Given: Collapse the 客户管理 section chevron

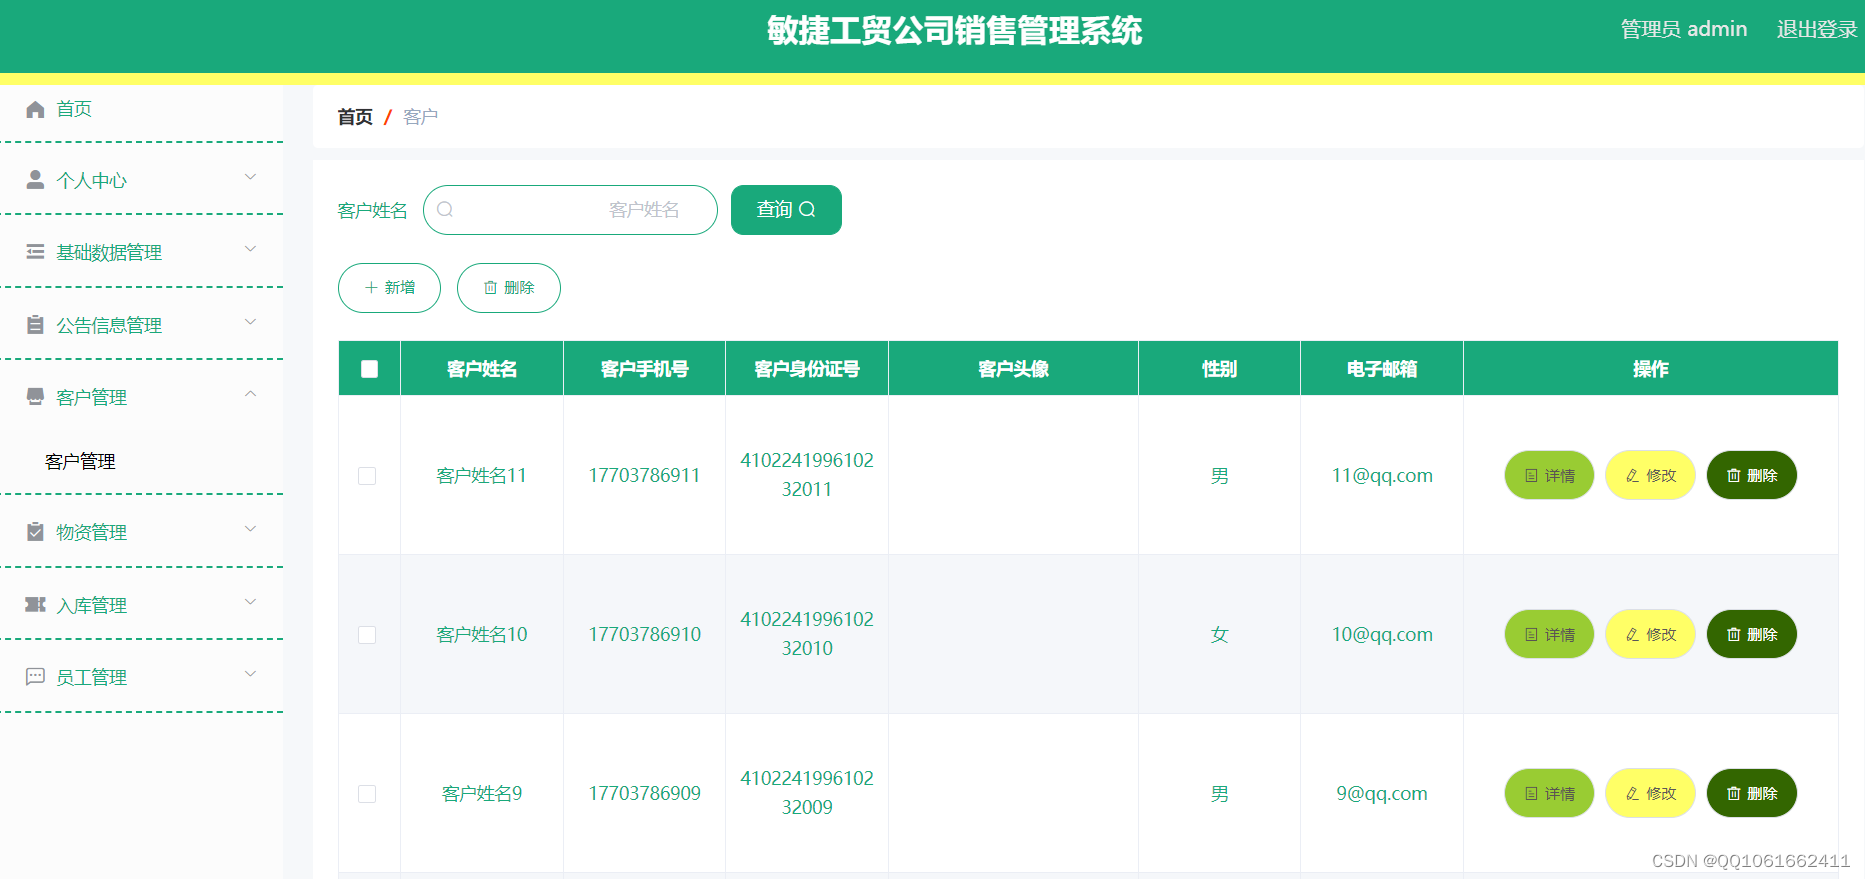Looking at the screenshot, I should (x=251, y=394).
